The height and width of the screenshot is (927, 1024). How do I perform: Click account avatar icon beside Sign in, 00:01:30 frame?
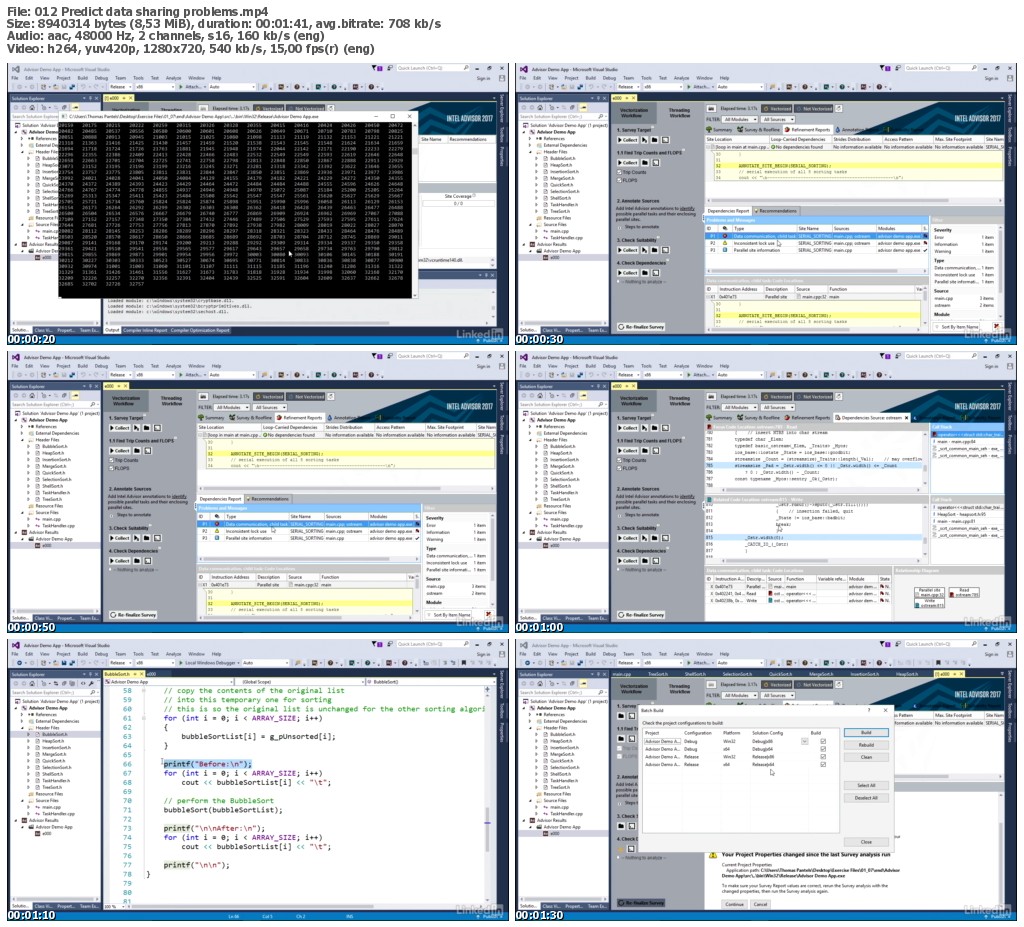coord(1010,654)
